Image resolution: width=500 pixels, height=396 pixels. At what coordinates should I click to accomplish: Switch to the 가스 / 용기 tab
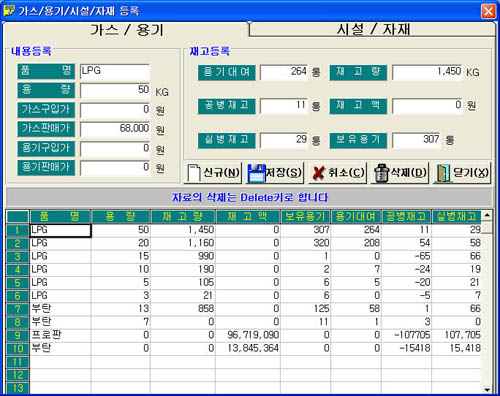(x=127, y=30)
